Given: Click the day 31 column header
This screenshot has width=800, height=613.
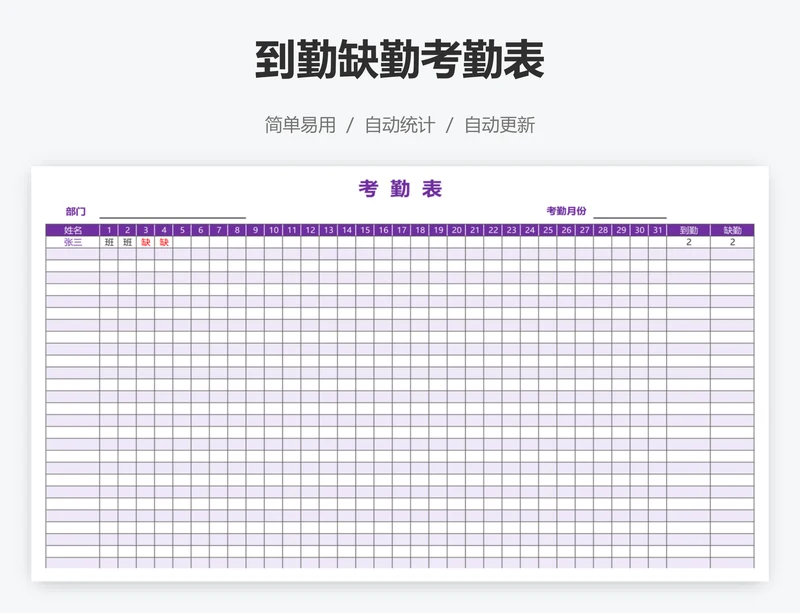Looking at the screenshot, I should tap(657, 230).
